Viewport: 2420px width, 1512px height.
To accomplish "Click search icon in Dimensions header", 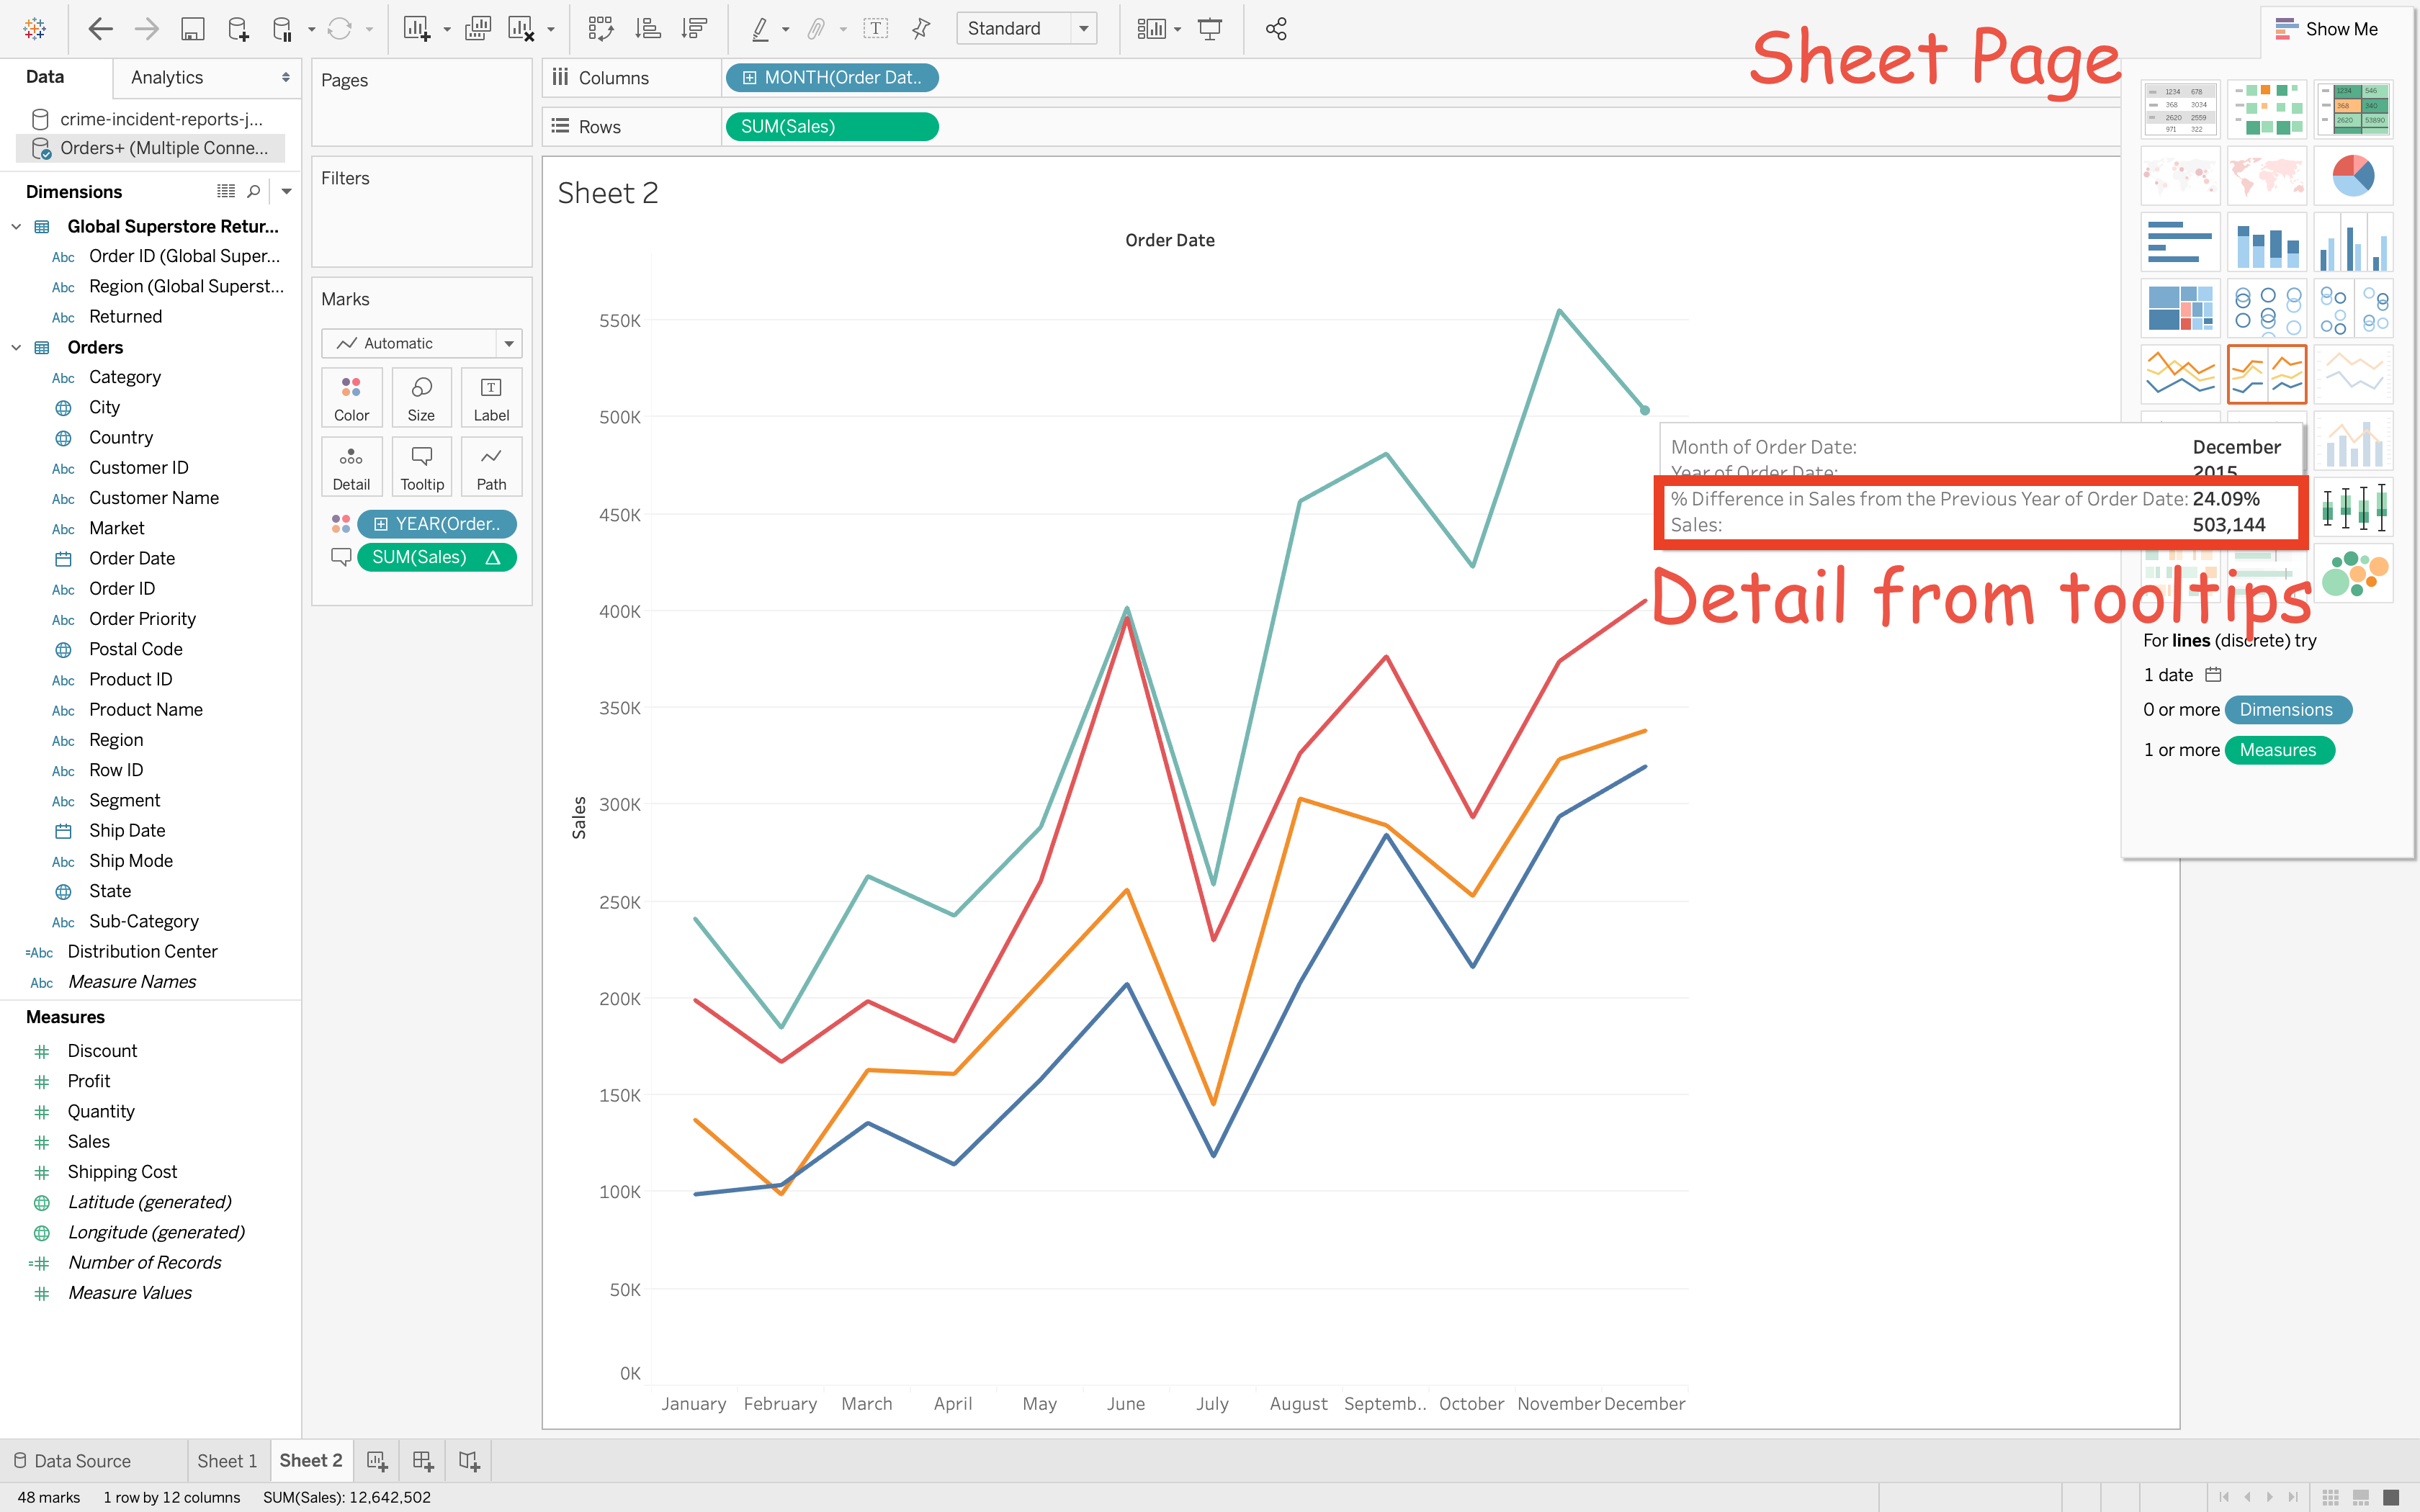I will click(x=254, y=191).
